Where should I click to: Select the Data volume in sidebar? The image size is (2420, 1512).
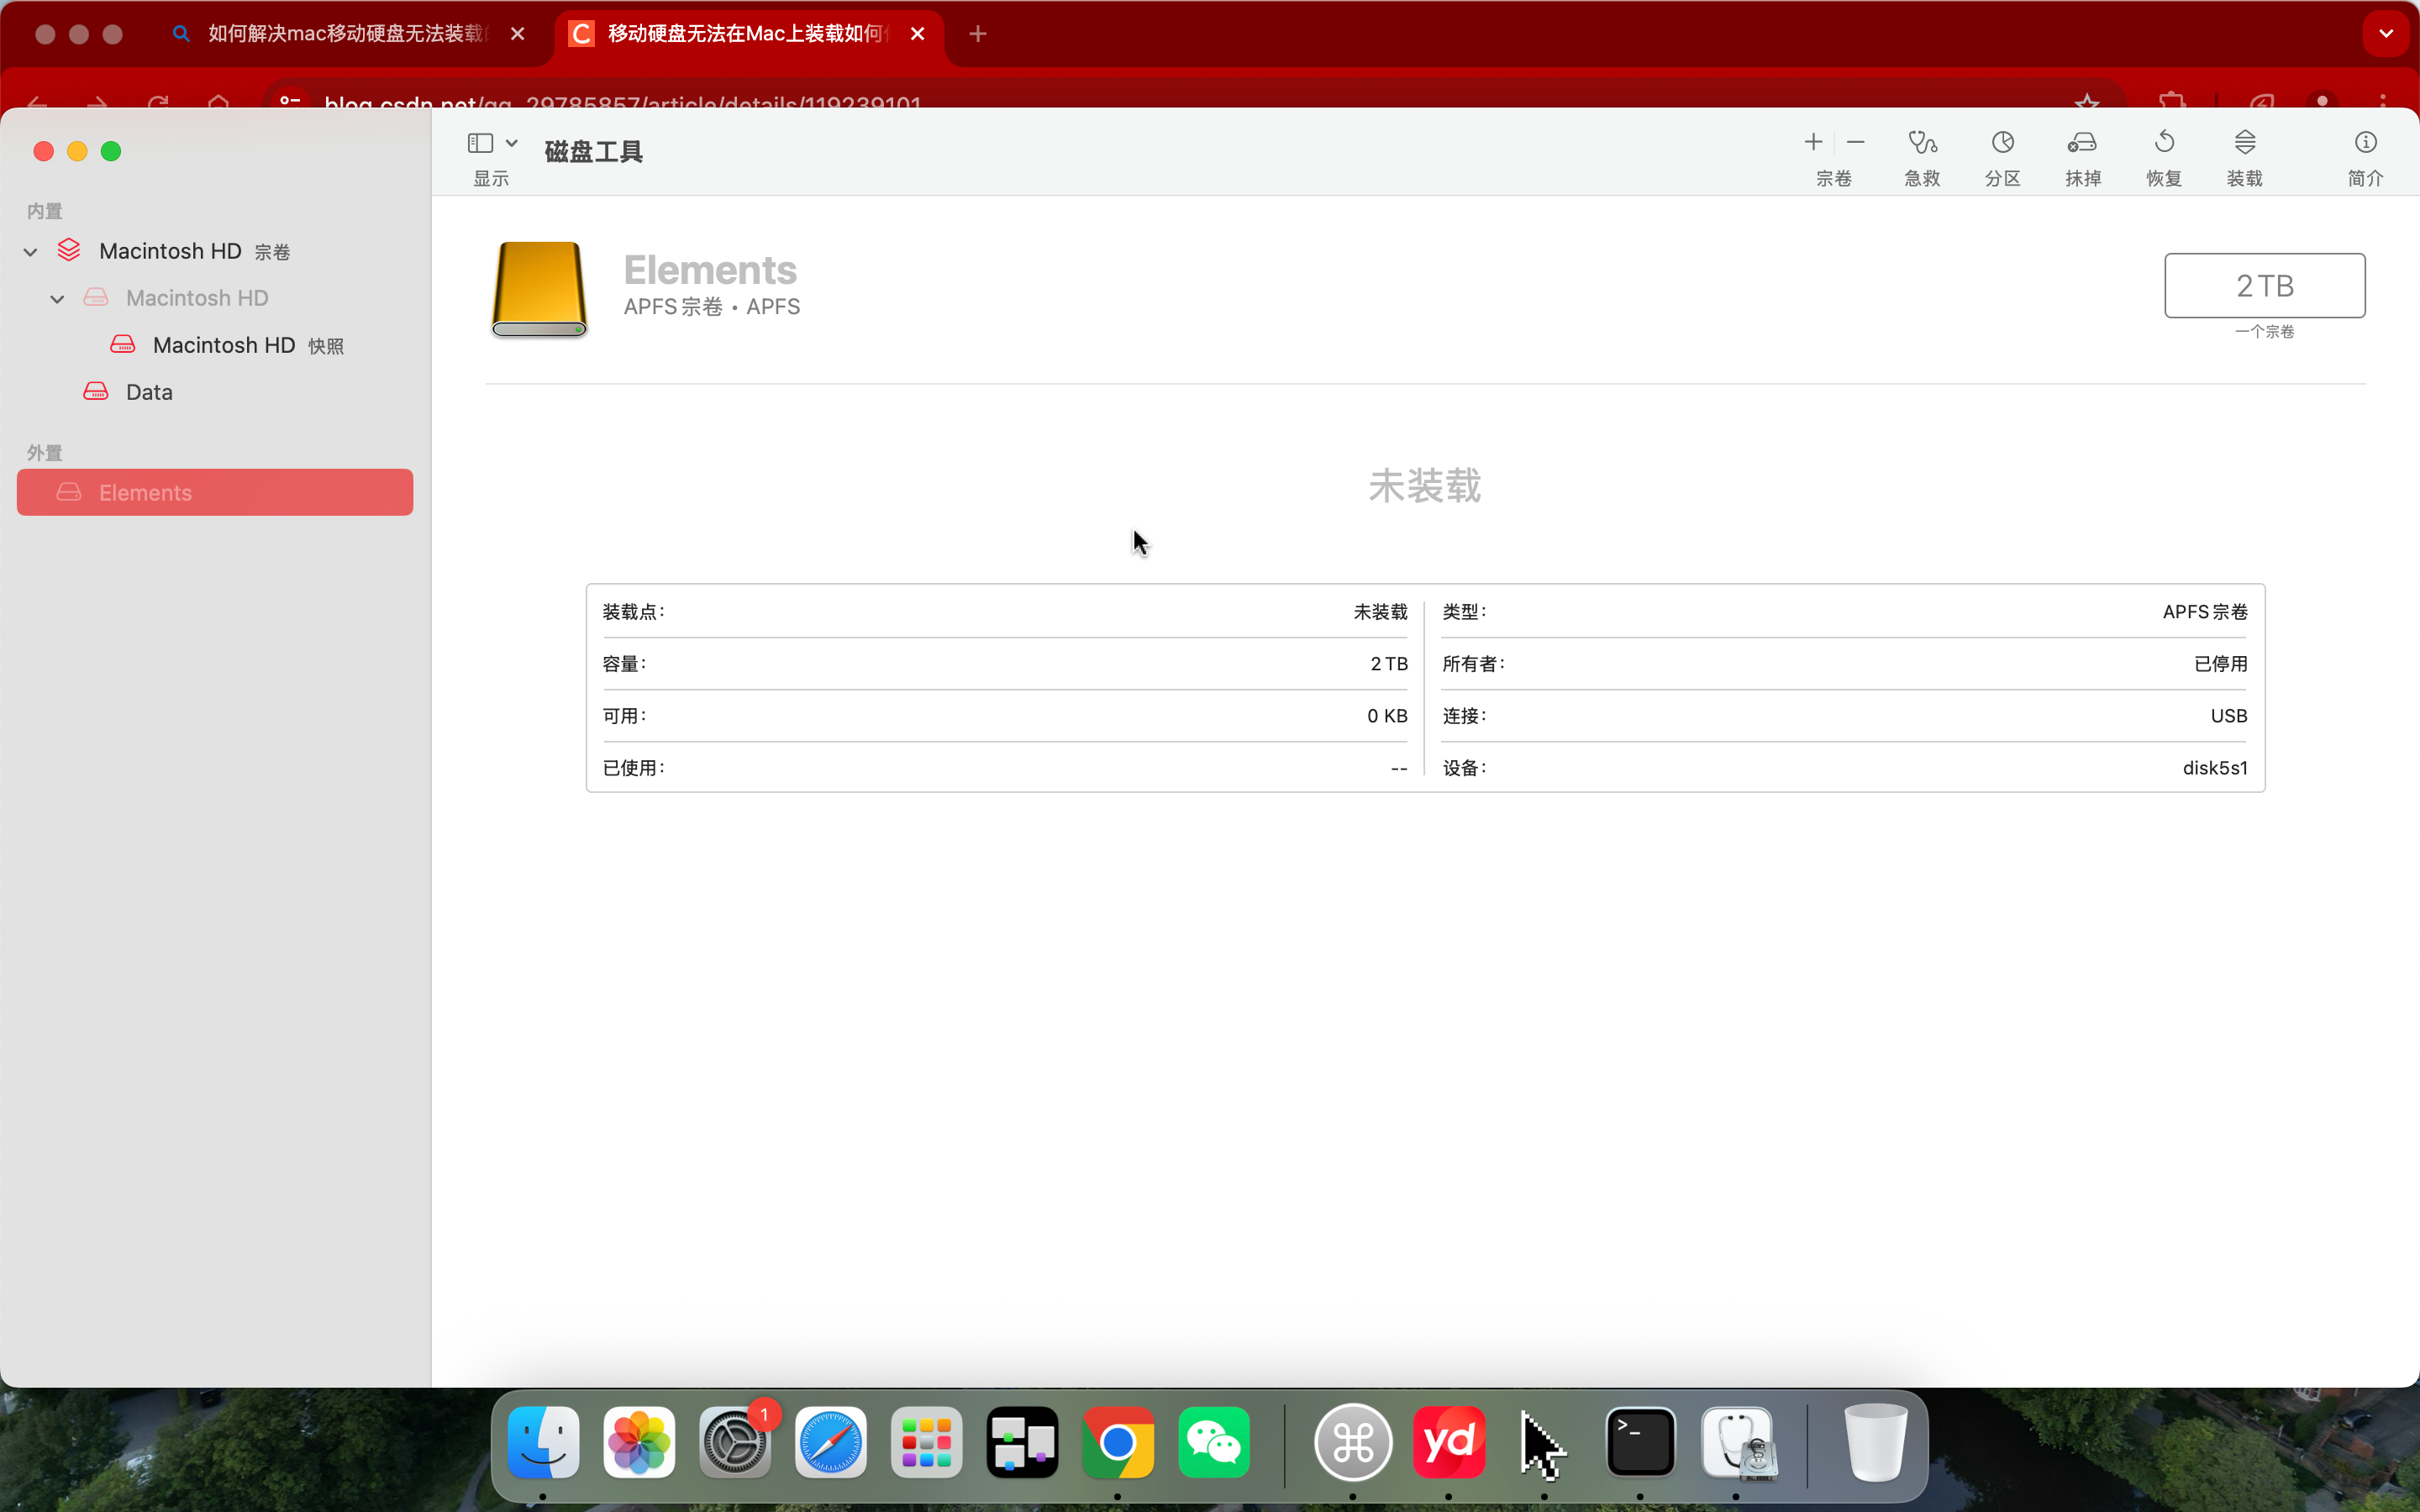(149, 392)
